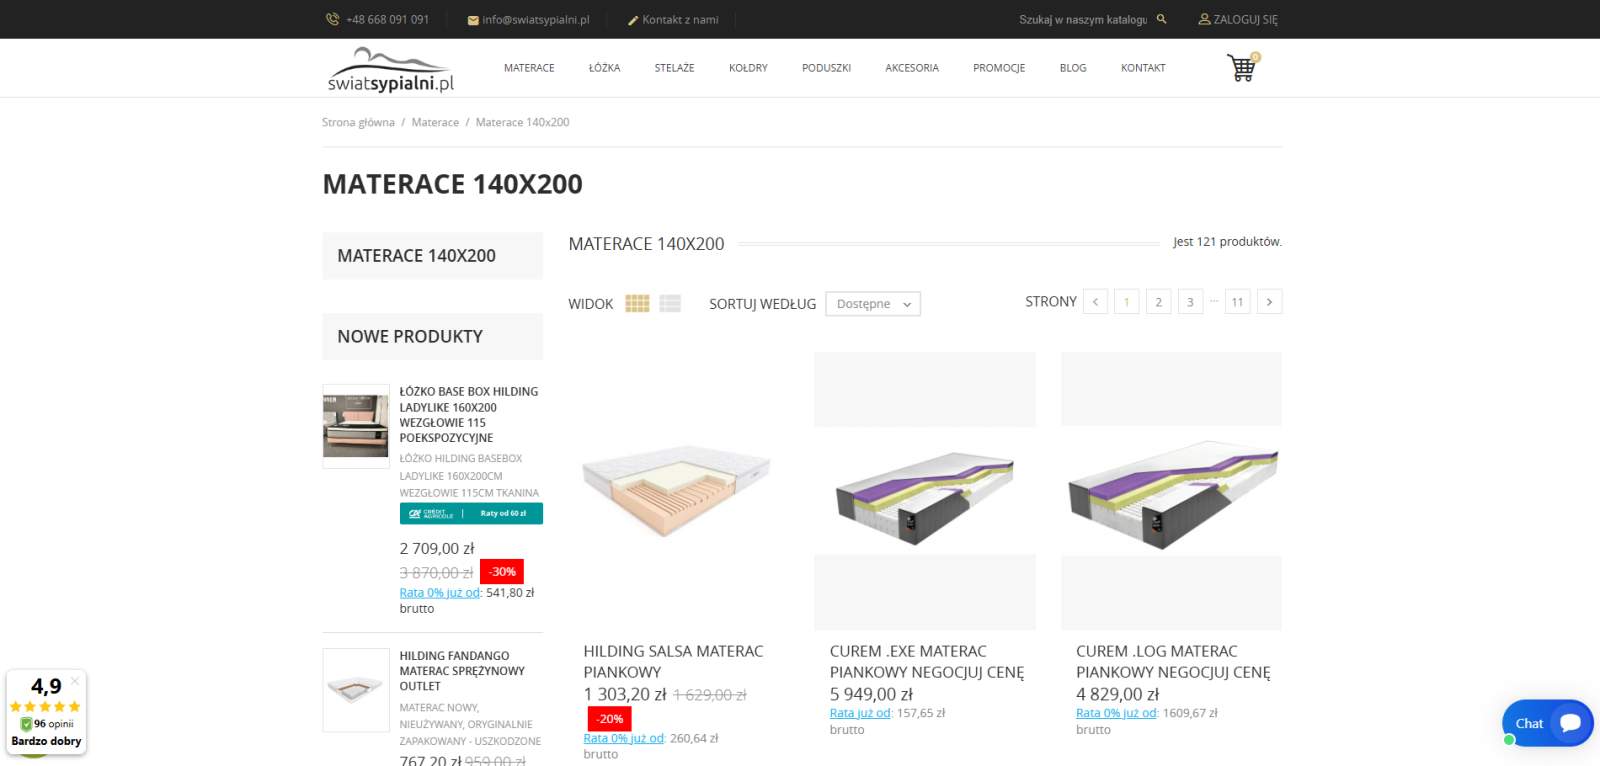Open Curem .LOG mattress image

click(1171, 491)
